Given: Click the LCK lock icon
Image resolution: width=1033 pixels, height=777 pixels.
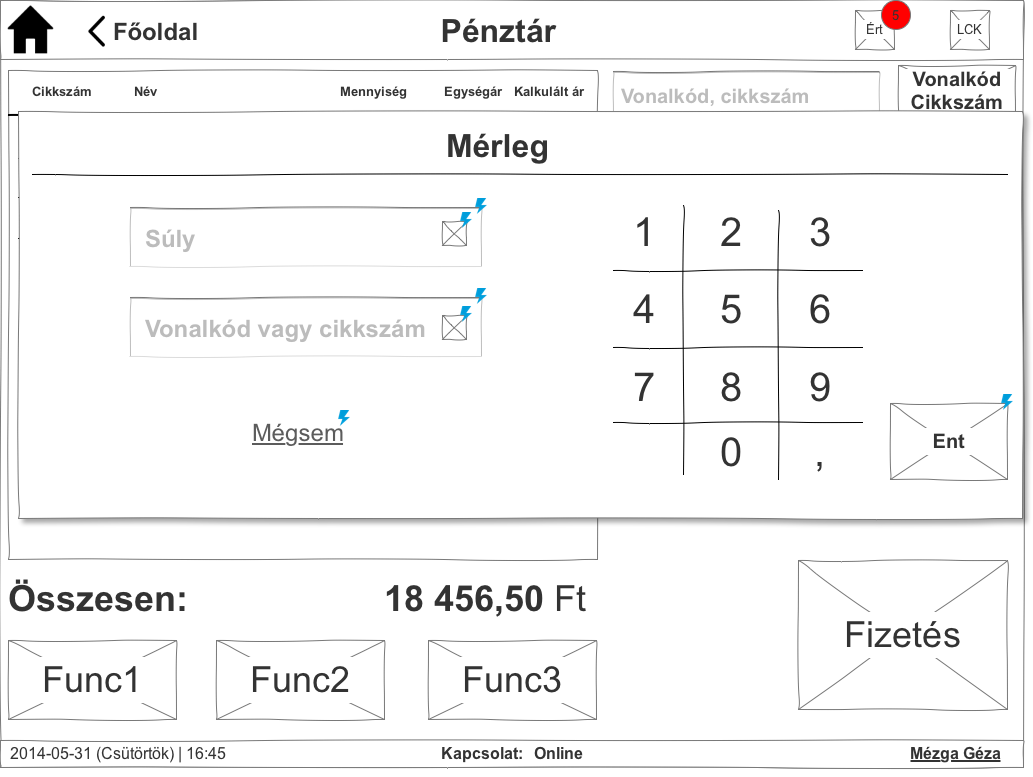Looking at the screenshot, I should coord(970,30).
